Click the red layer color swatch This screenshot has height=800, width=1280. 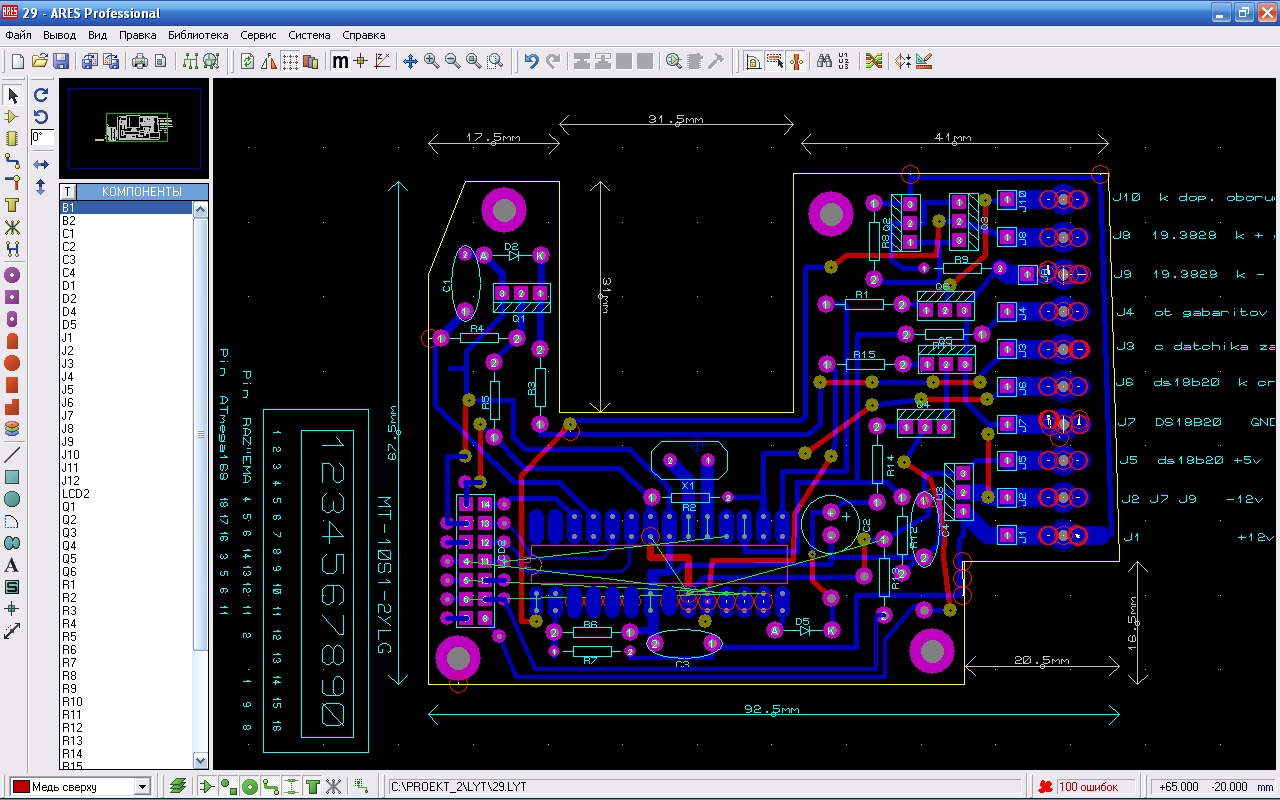tap(20, 787)
